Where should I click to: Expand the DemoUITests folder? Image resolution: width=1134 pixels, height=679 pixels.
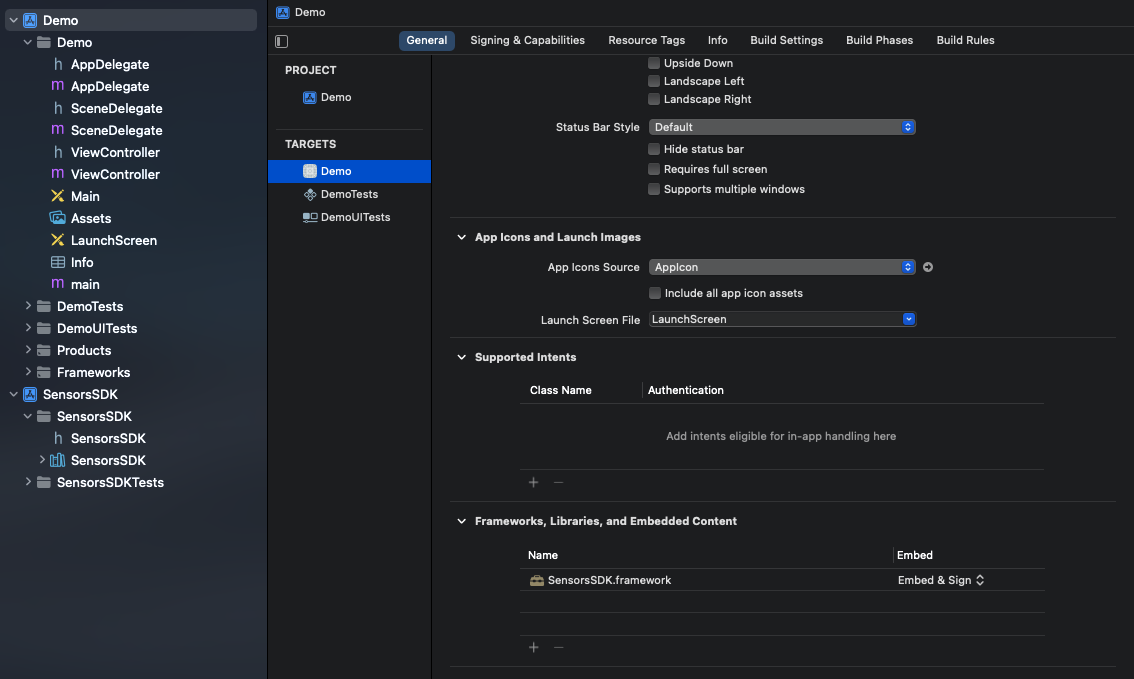tap(28, 328)
